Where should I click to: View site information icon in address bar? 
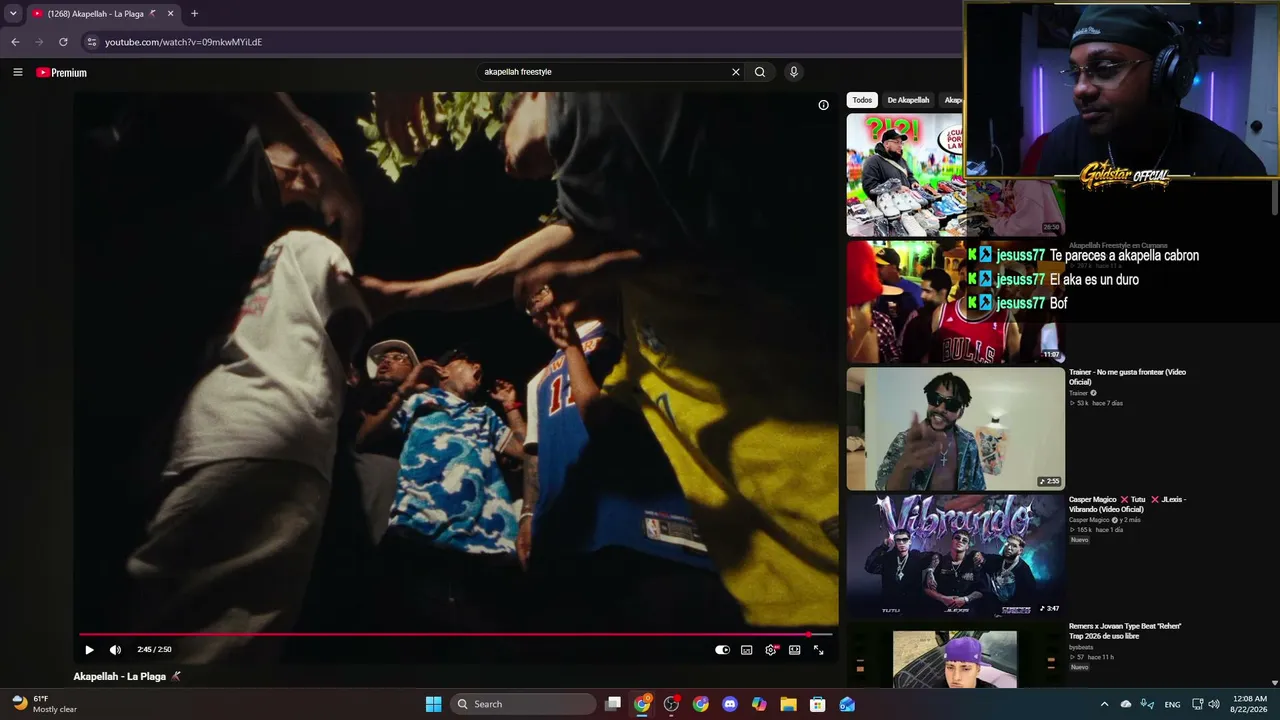(x=92, y=42)
